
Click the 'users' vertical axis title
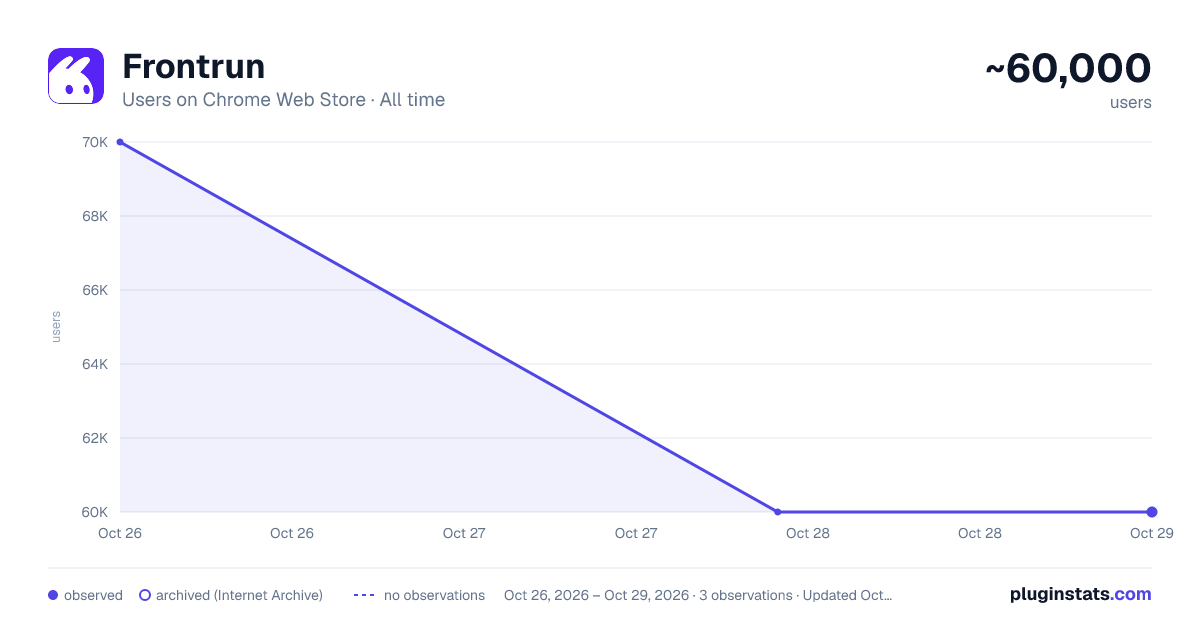[x=56, y=327]
